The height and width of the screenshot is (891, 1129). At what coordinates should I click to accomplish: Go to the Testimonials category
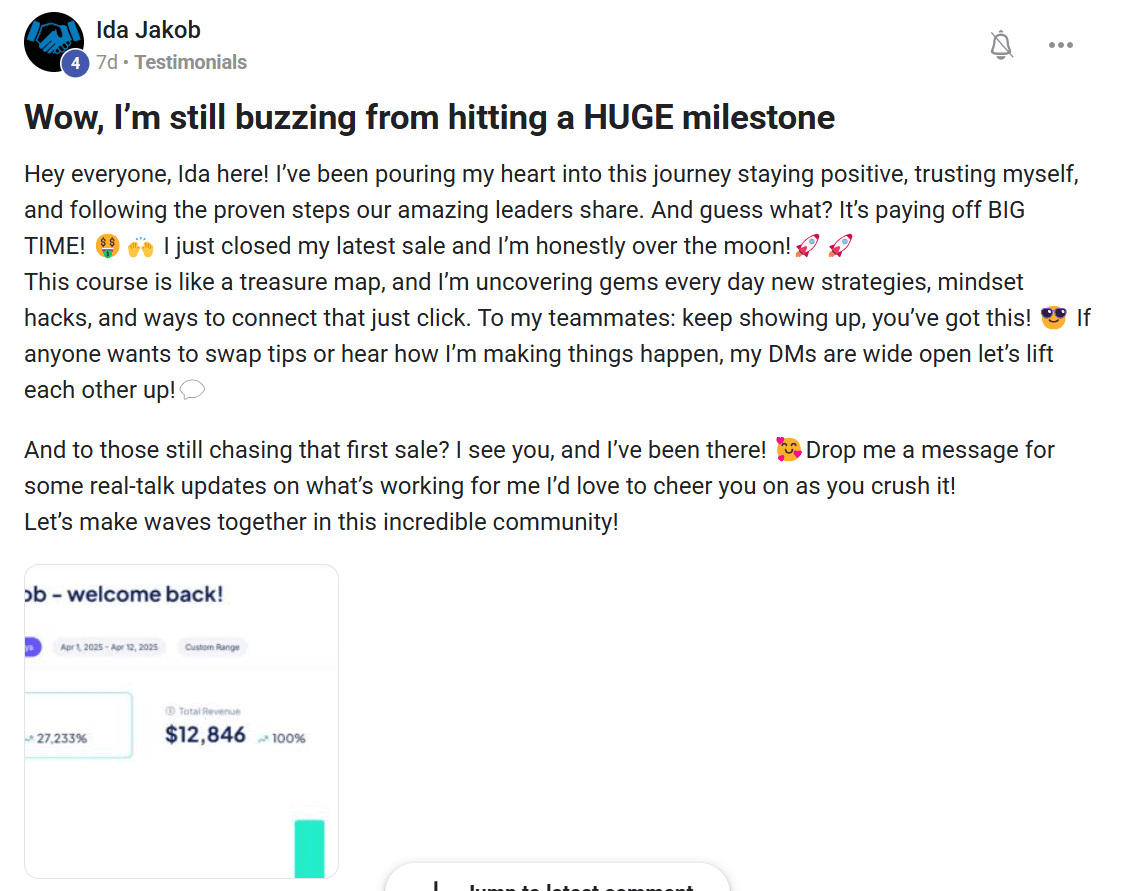tap(190, 62)
